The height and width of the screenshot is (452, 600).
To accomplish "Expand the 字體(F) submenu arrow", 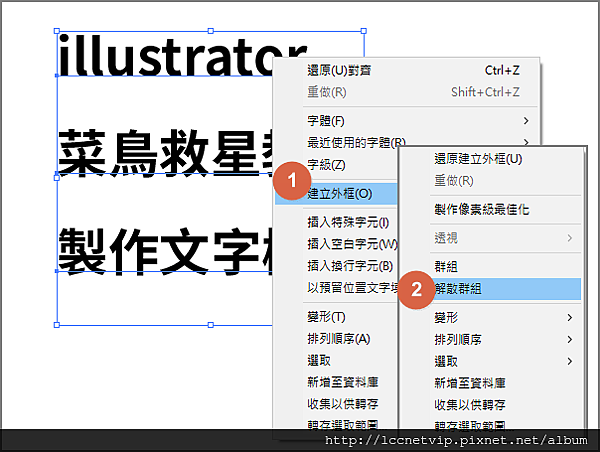I will tap(526, 121).
